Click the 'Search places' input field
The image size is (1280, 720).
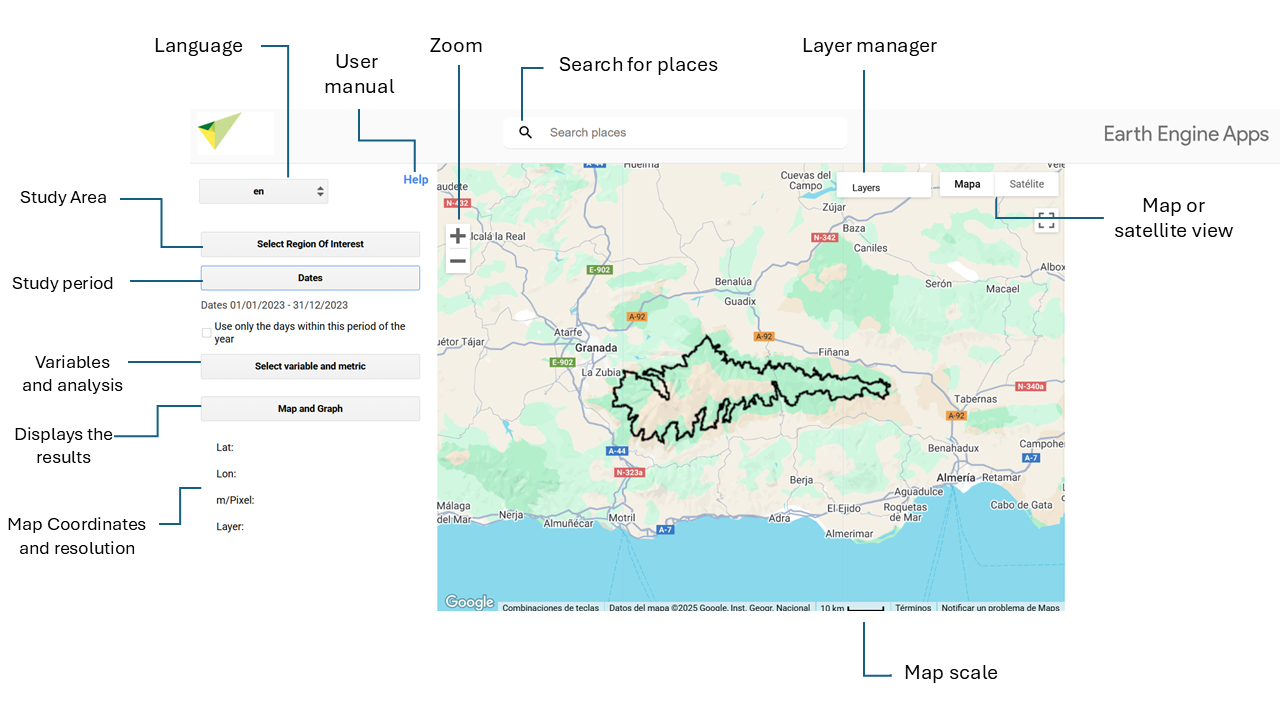[x=690, y=133]
